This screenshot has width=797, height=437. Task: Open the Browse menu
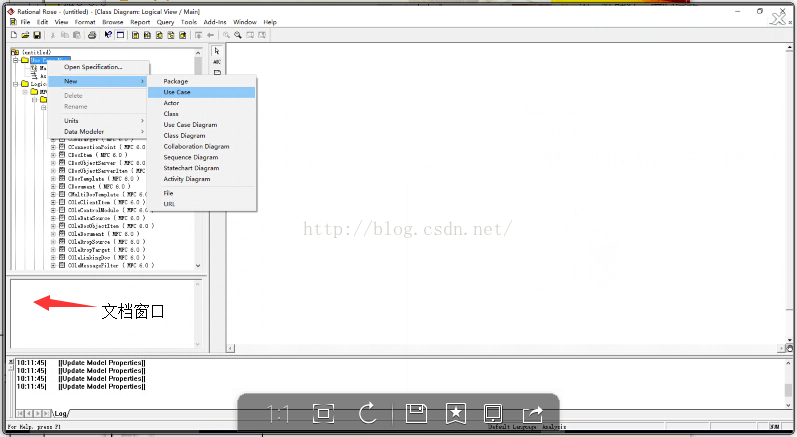coord(113,22)
